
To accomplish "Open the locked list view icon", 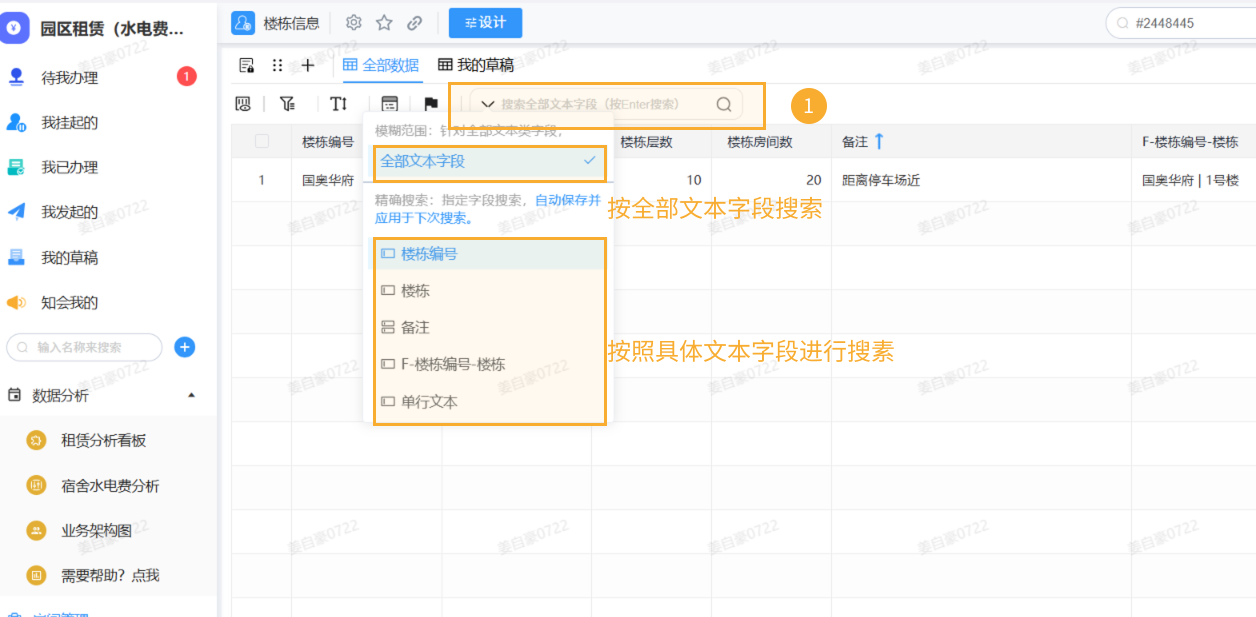I will tap(247, 65).
